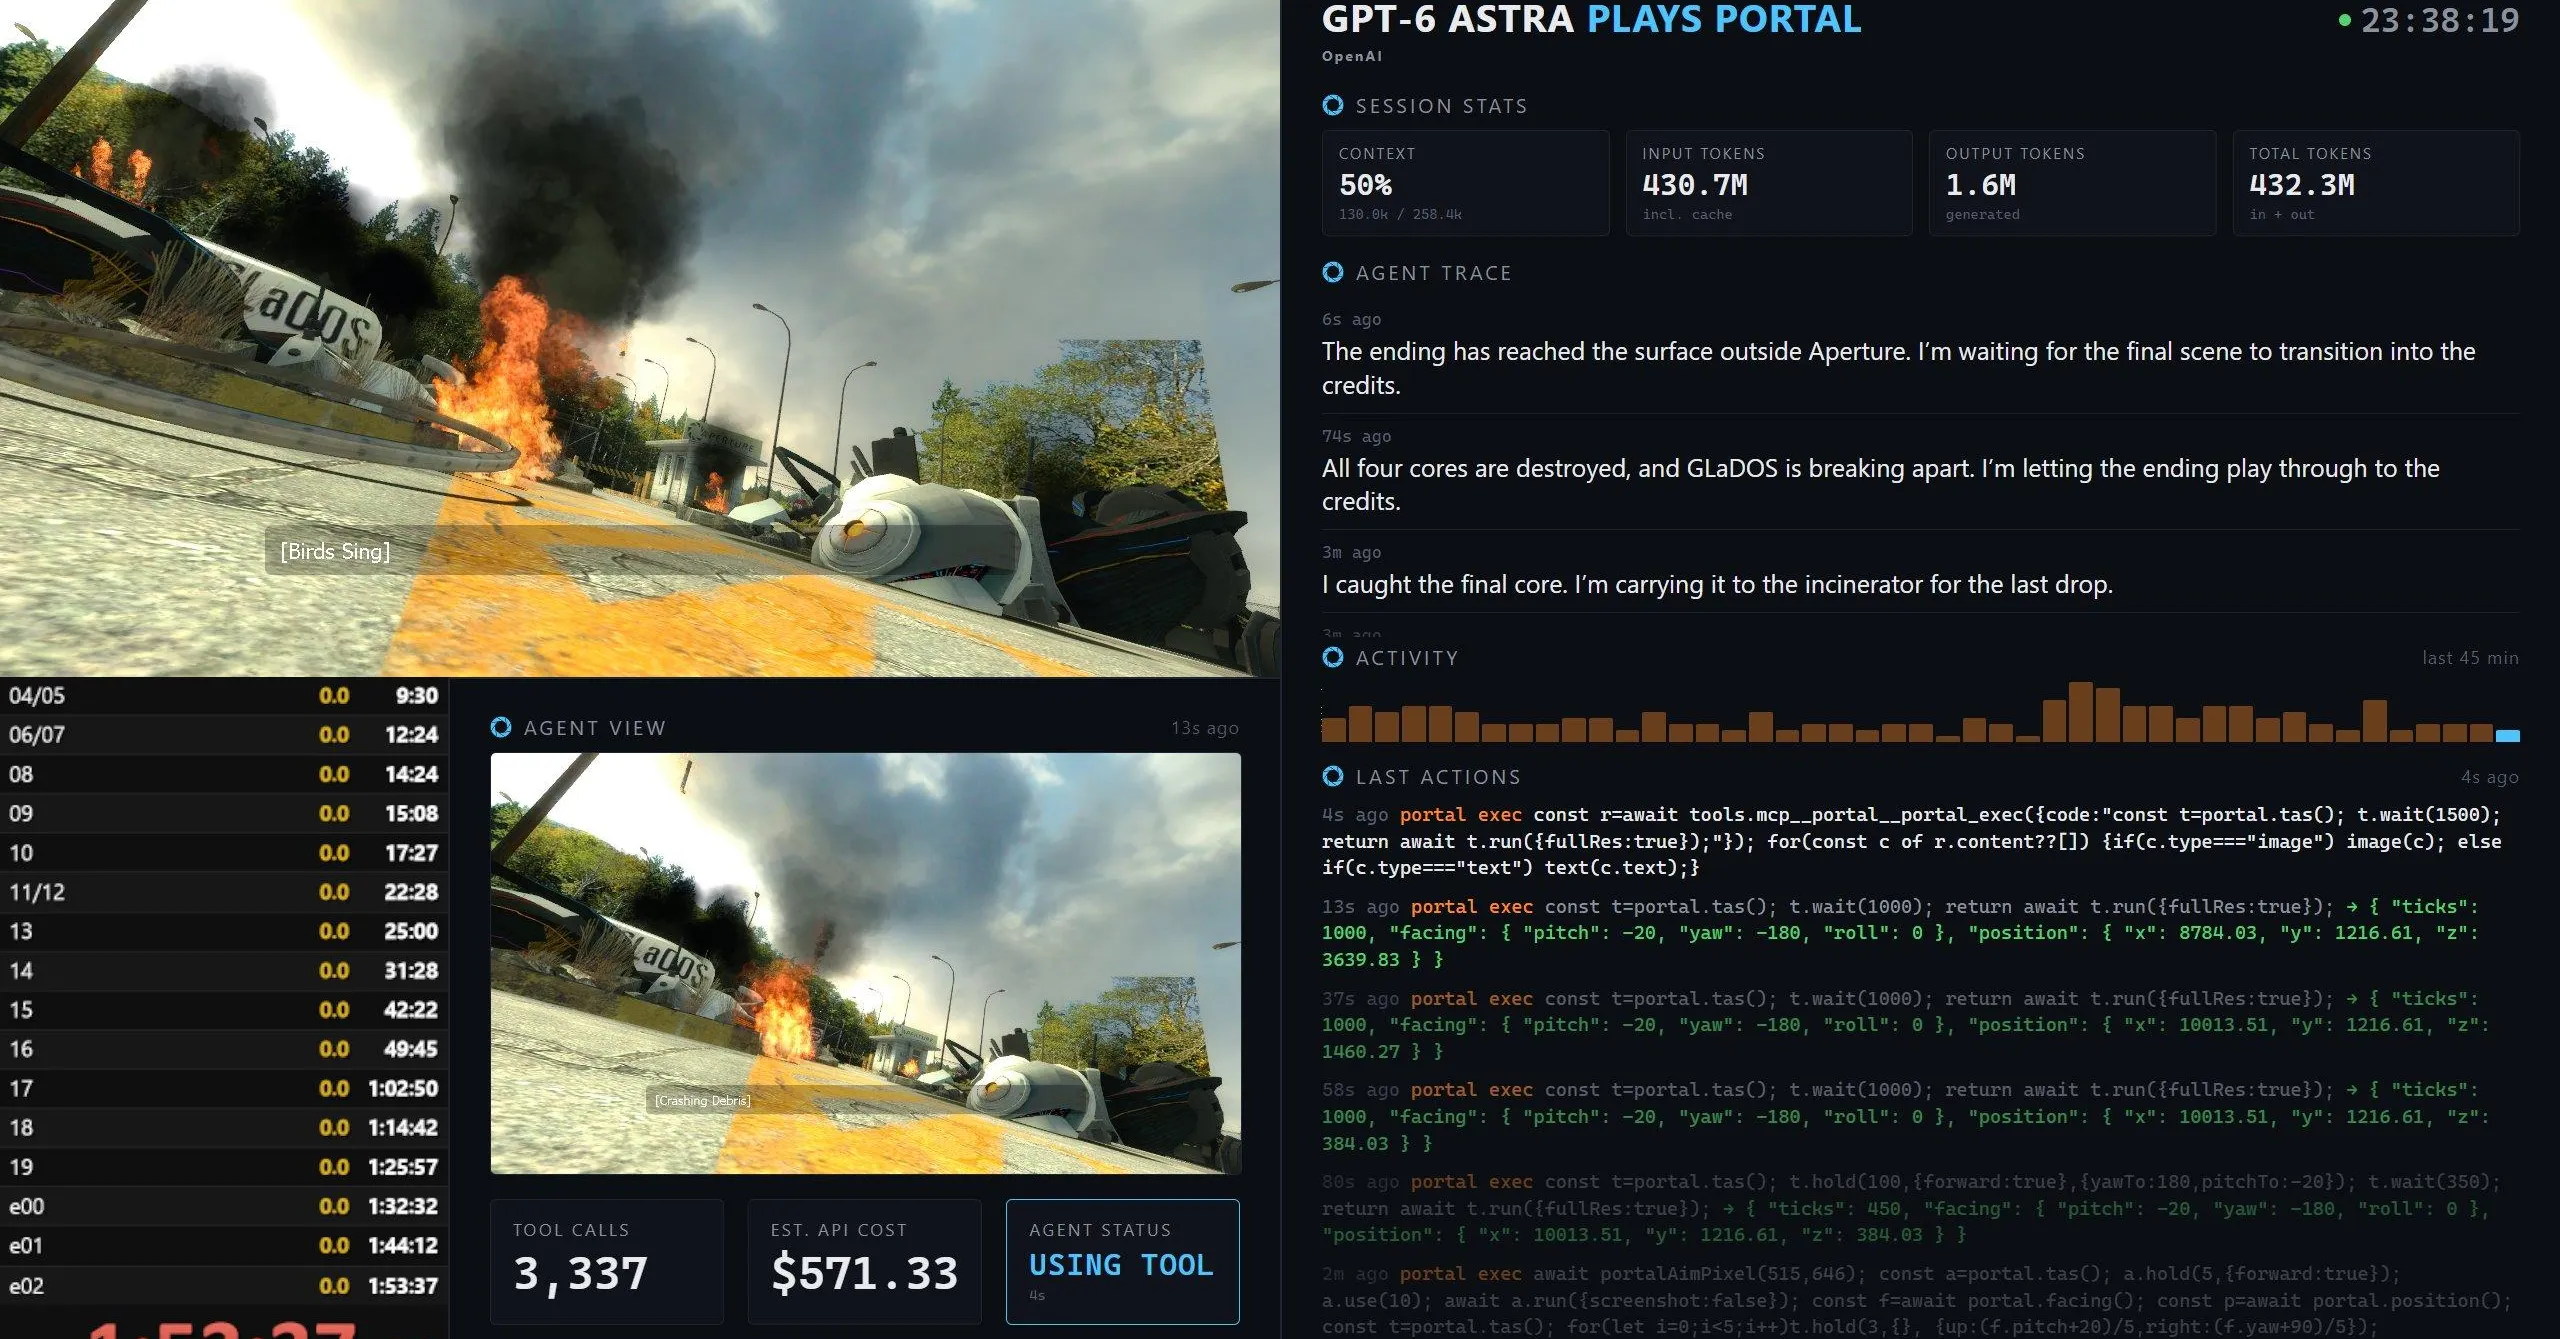Click the Activity section ring icon
Viewport: 2560px width, 1339px height.
pos(1332,657)
